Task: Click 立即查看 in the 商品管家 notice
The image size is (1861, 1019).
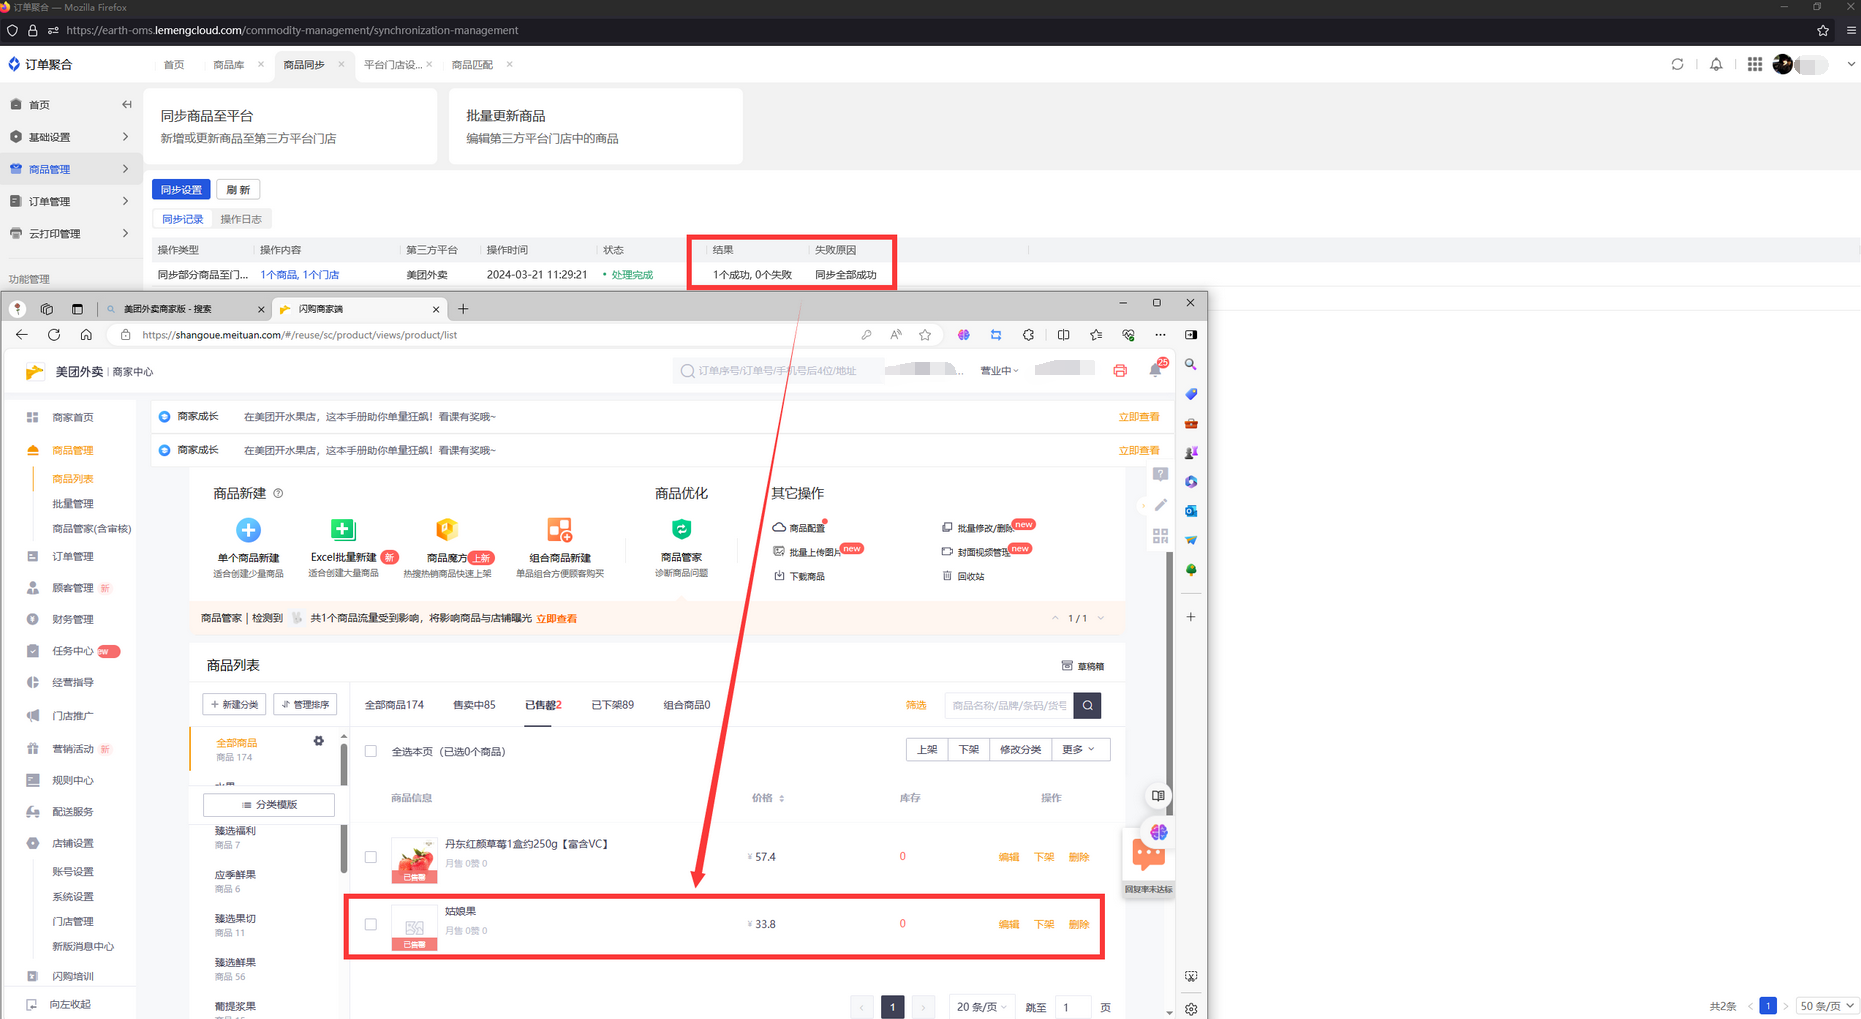Action: [556, 618]
